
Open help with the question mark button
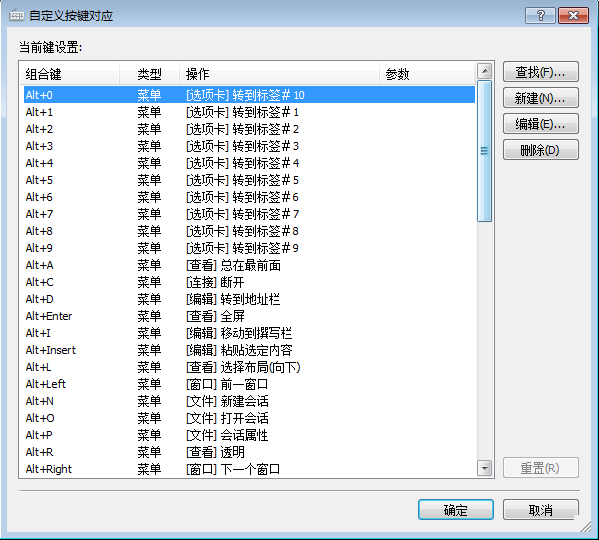[540, 16]
